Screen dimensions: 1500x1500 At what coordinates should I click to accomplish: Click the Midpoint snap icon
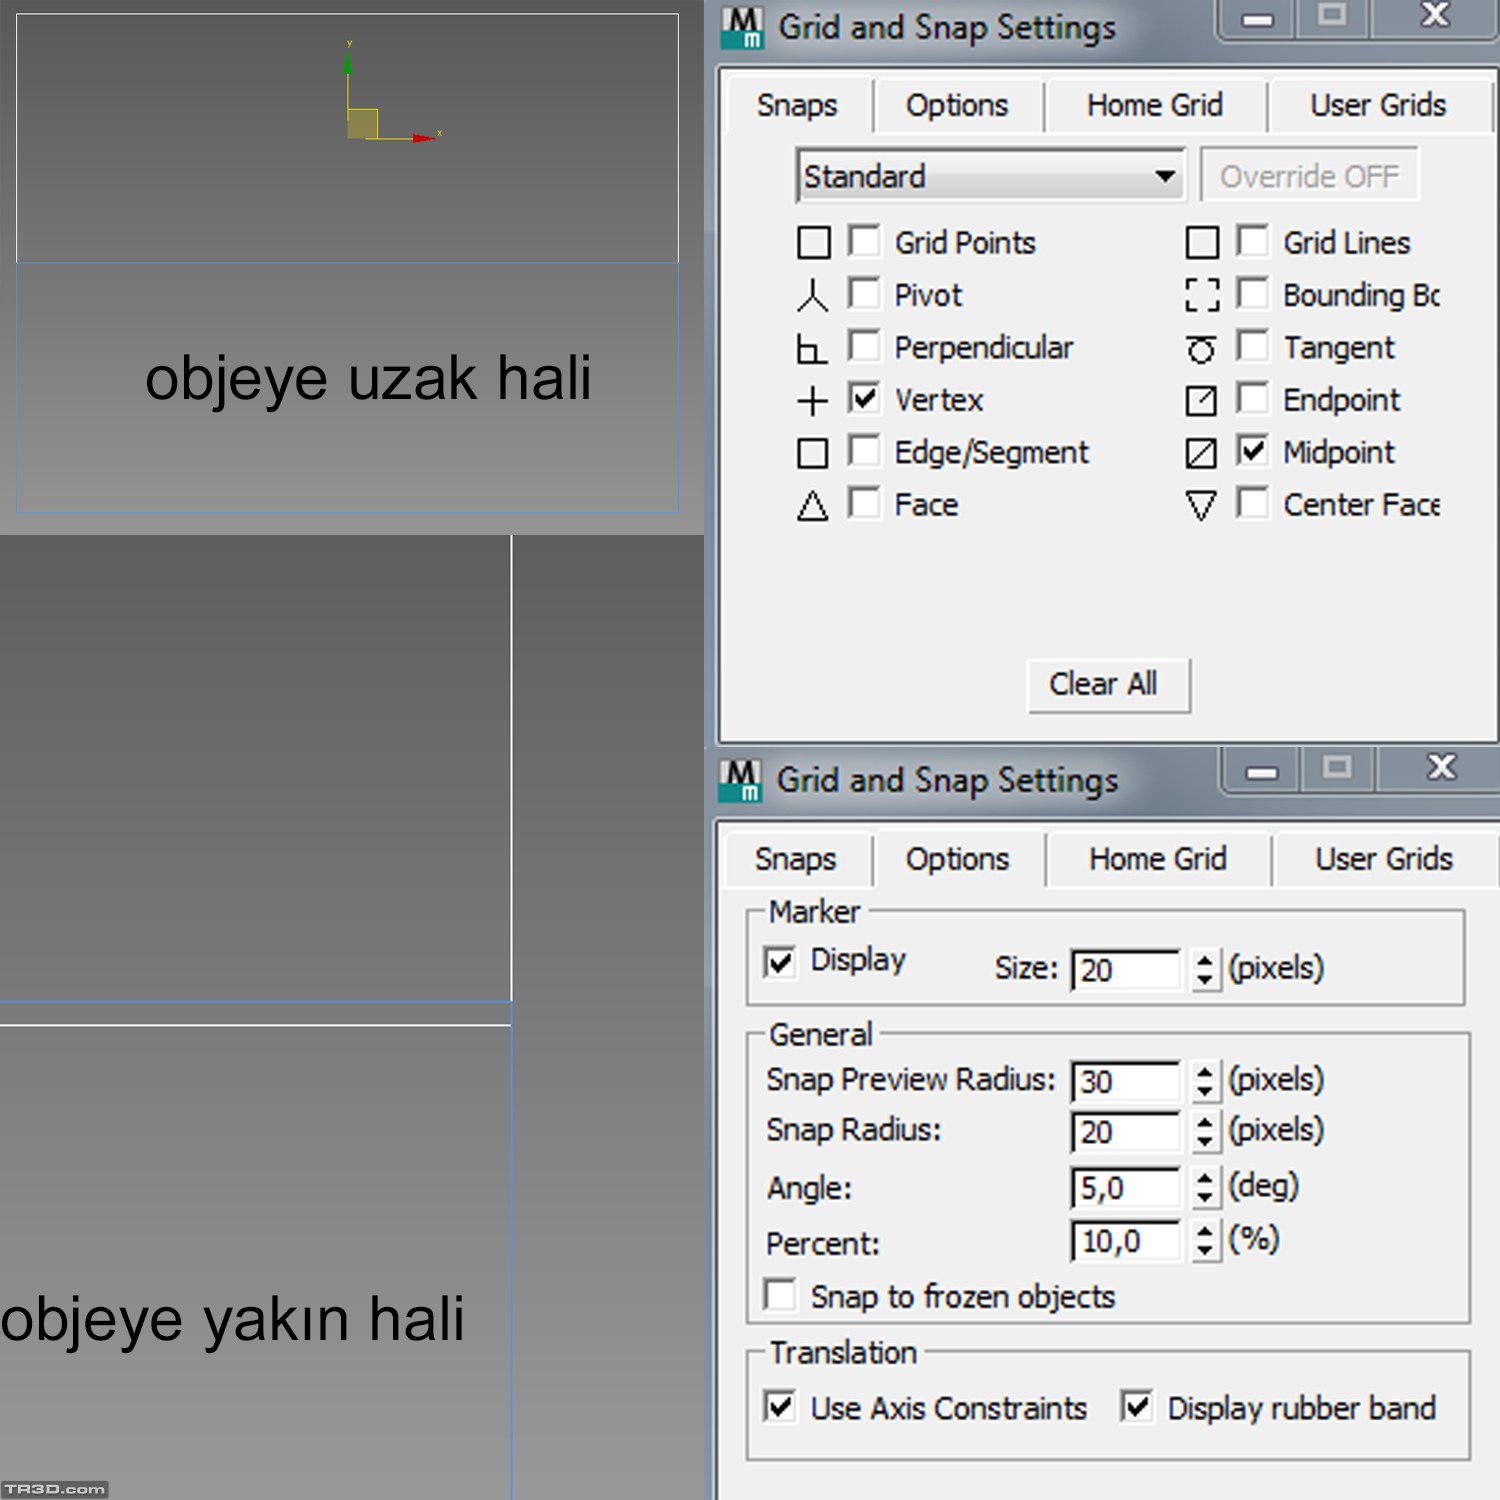(x=1201, y=453)
